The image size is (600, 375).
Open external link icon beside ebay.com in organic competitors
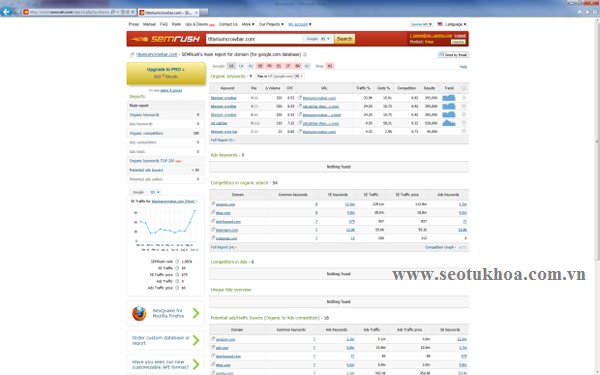213,212
